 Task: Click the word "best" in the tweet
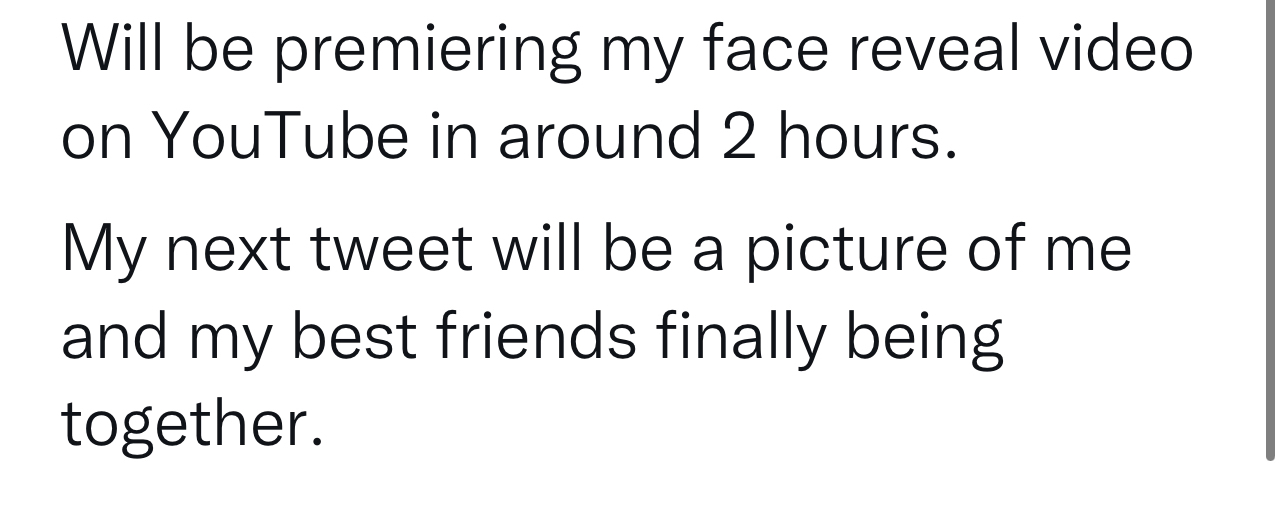[x=354, y=336]
